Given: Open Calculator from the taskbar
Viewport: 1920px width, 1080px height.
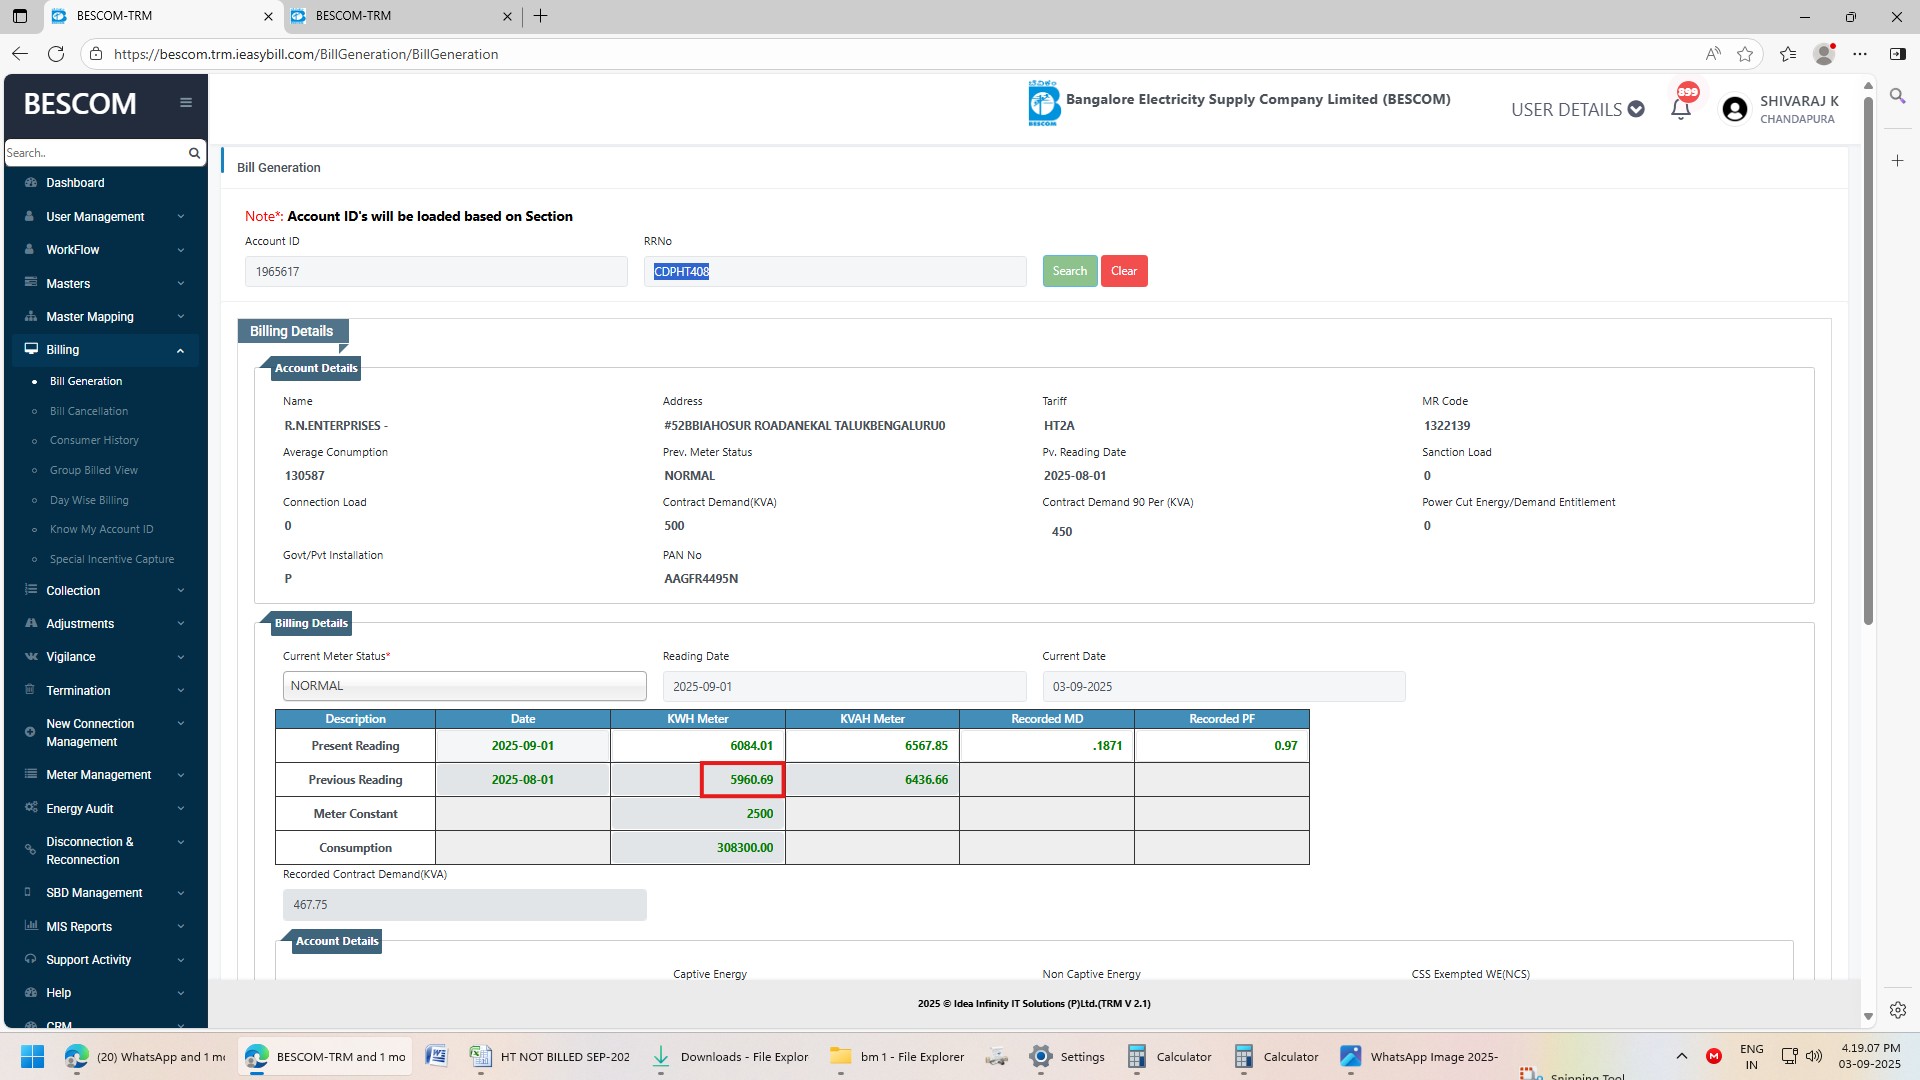Looking at the screenshot, I should click(x=1170, y=1056).
